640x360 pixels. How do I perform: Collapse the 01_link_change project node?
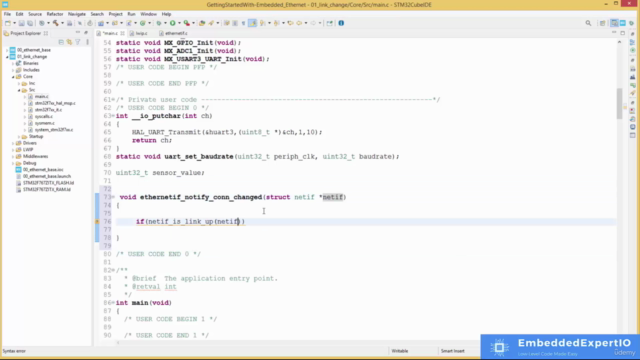coord(7,57)
